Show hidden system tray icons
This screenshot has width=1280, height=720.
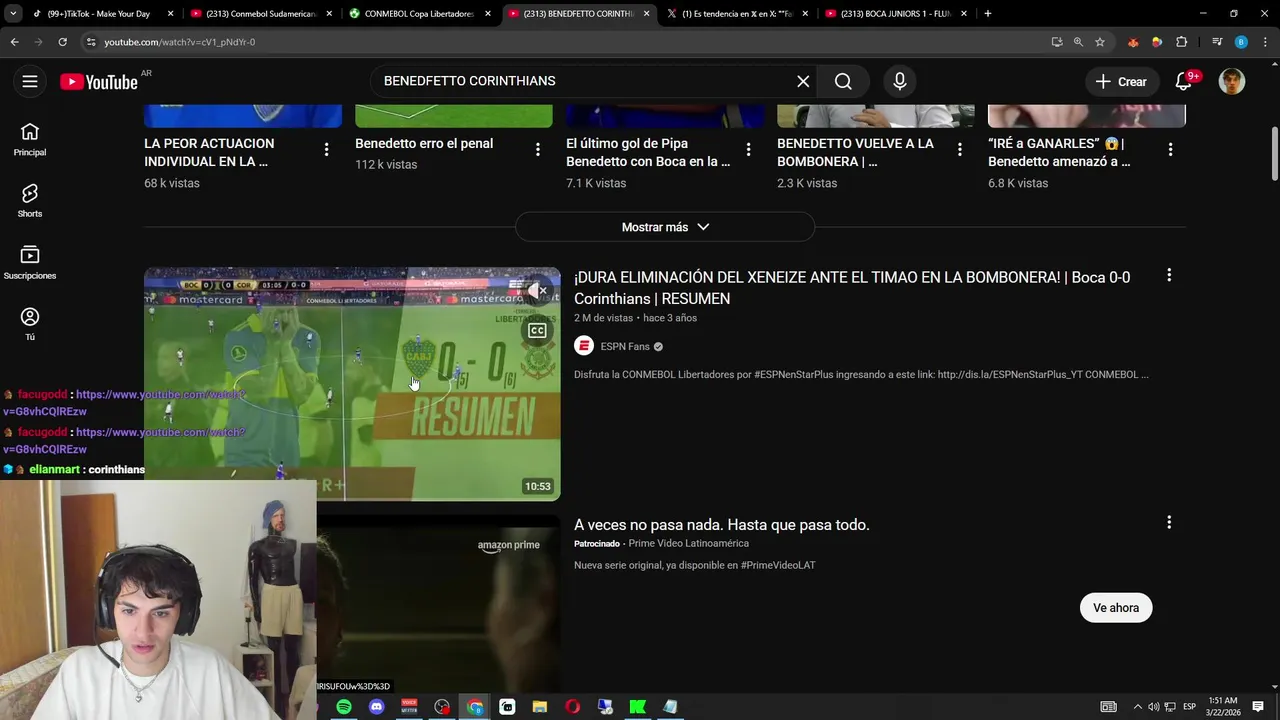click(1137, 707)
